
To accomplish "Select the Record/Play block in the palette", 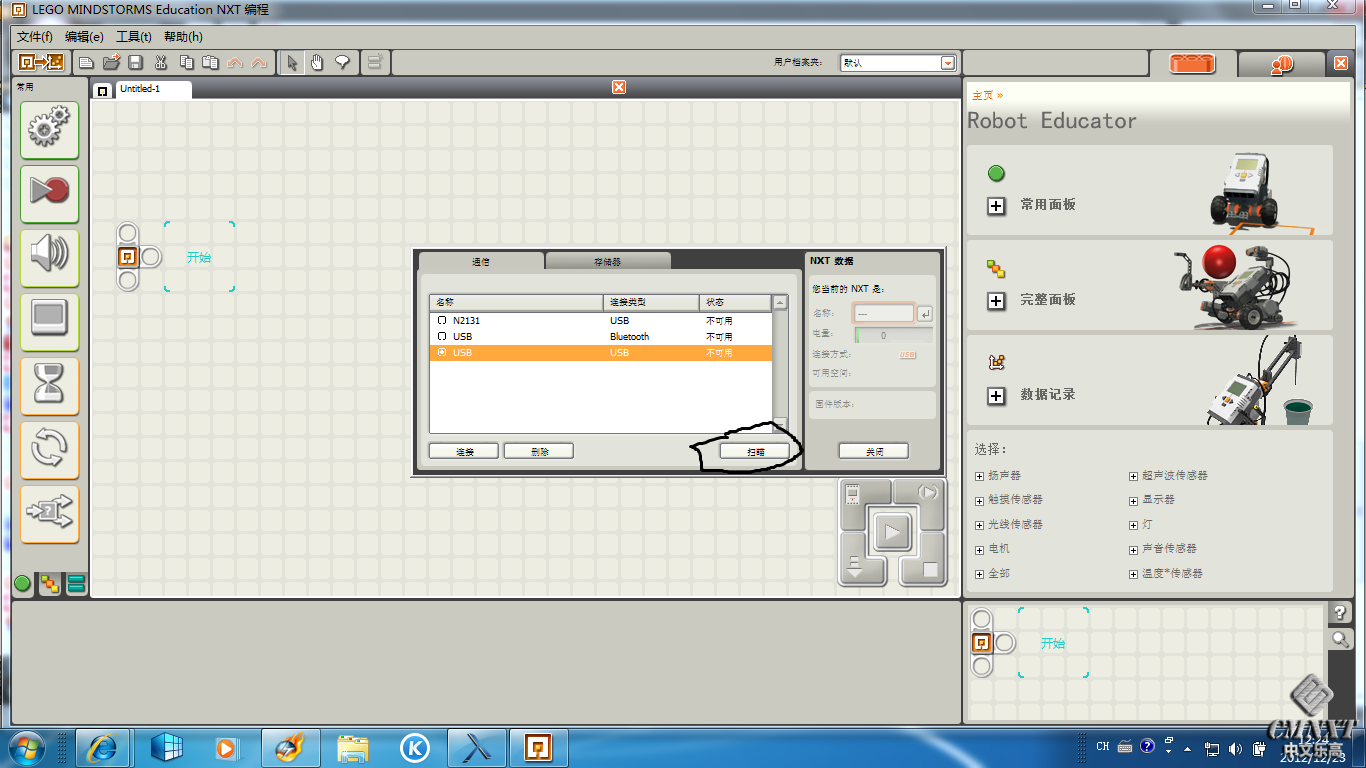I will tap(49, 193).
